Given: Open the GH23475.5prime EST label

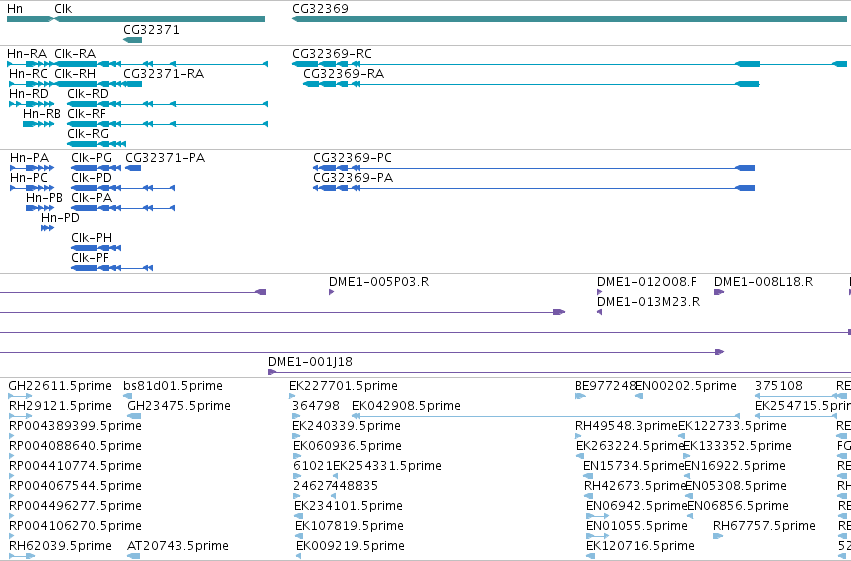Looking at the screenshot, I should 179,406.
